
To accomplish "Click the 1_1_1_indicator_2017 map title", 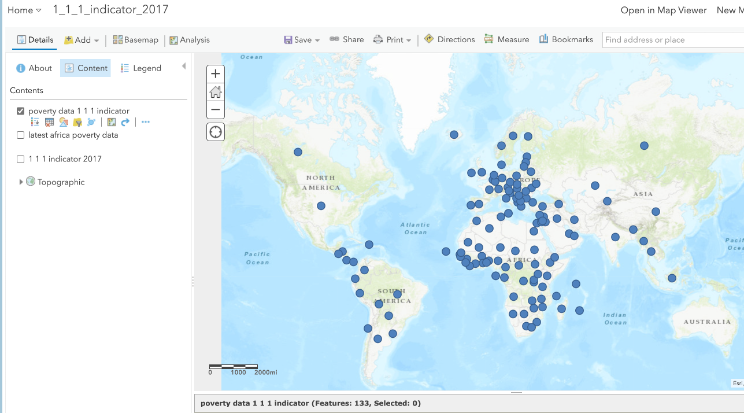I will click(110, 9).
